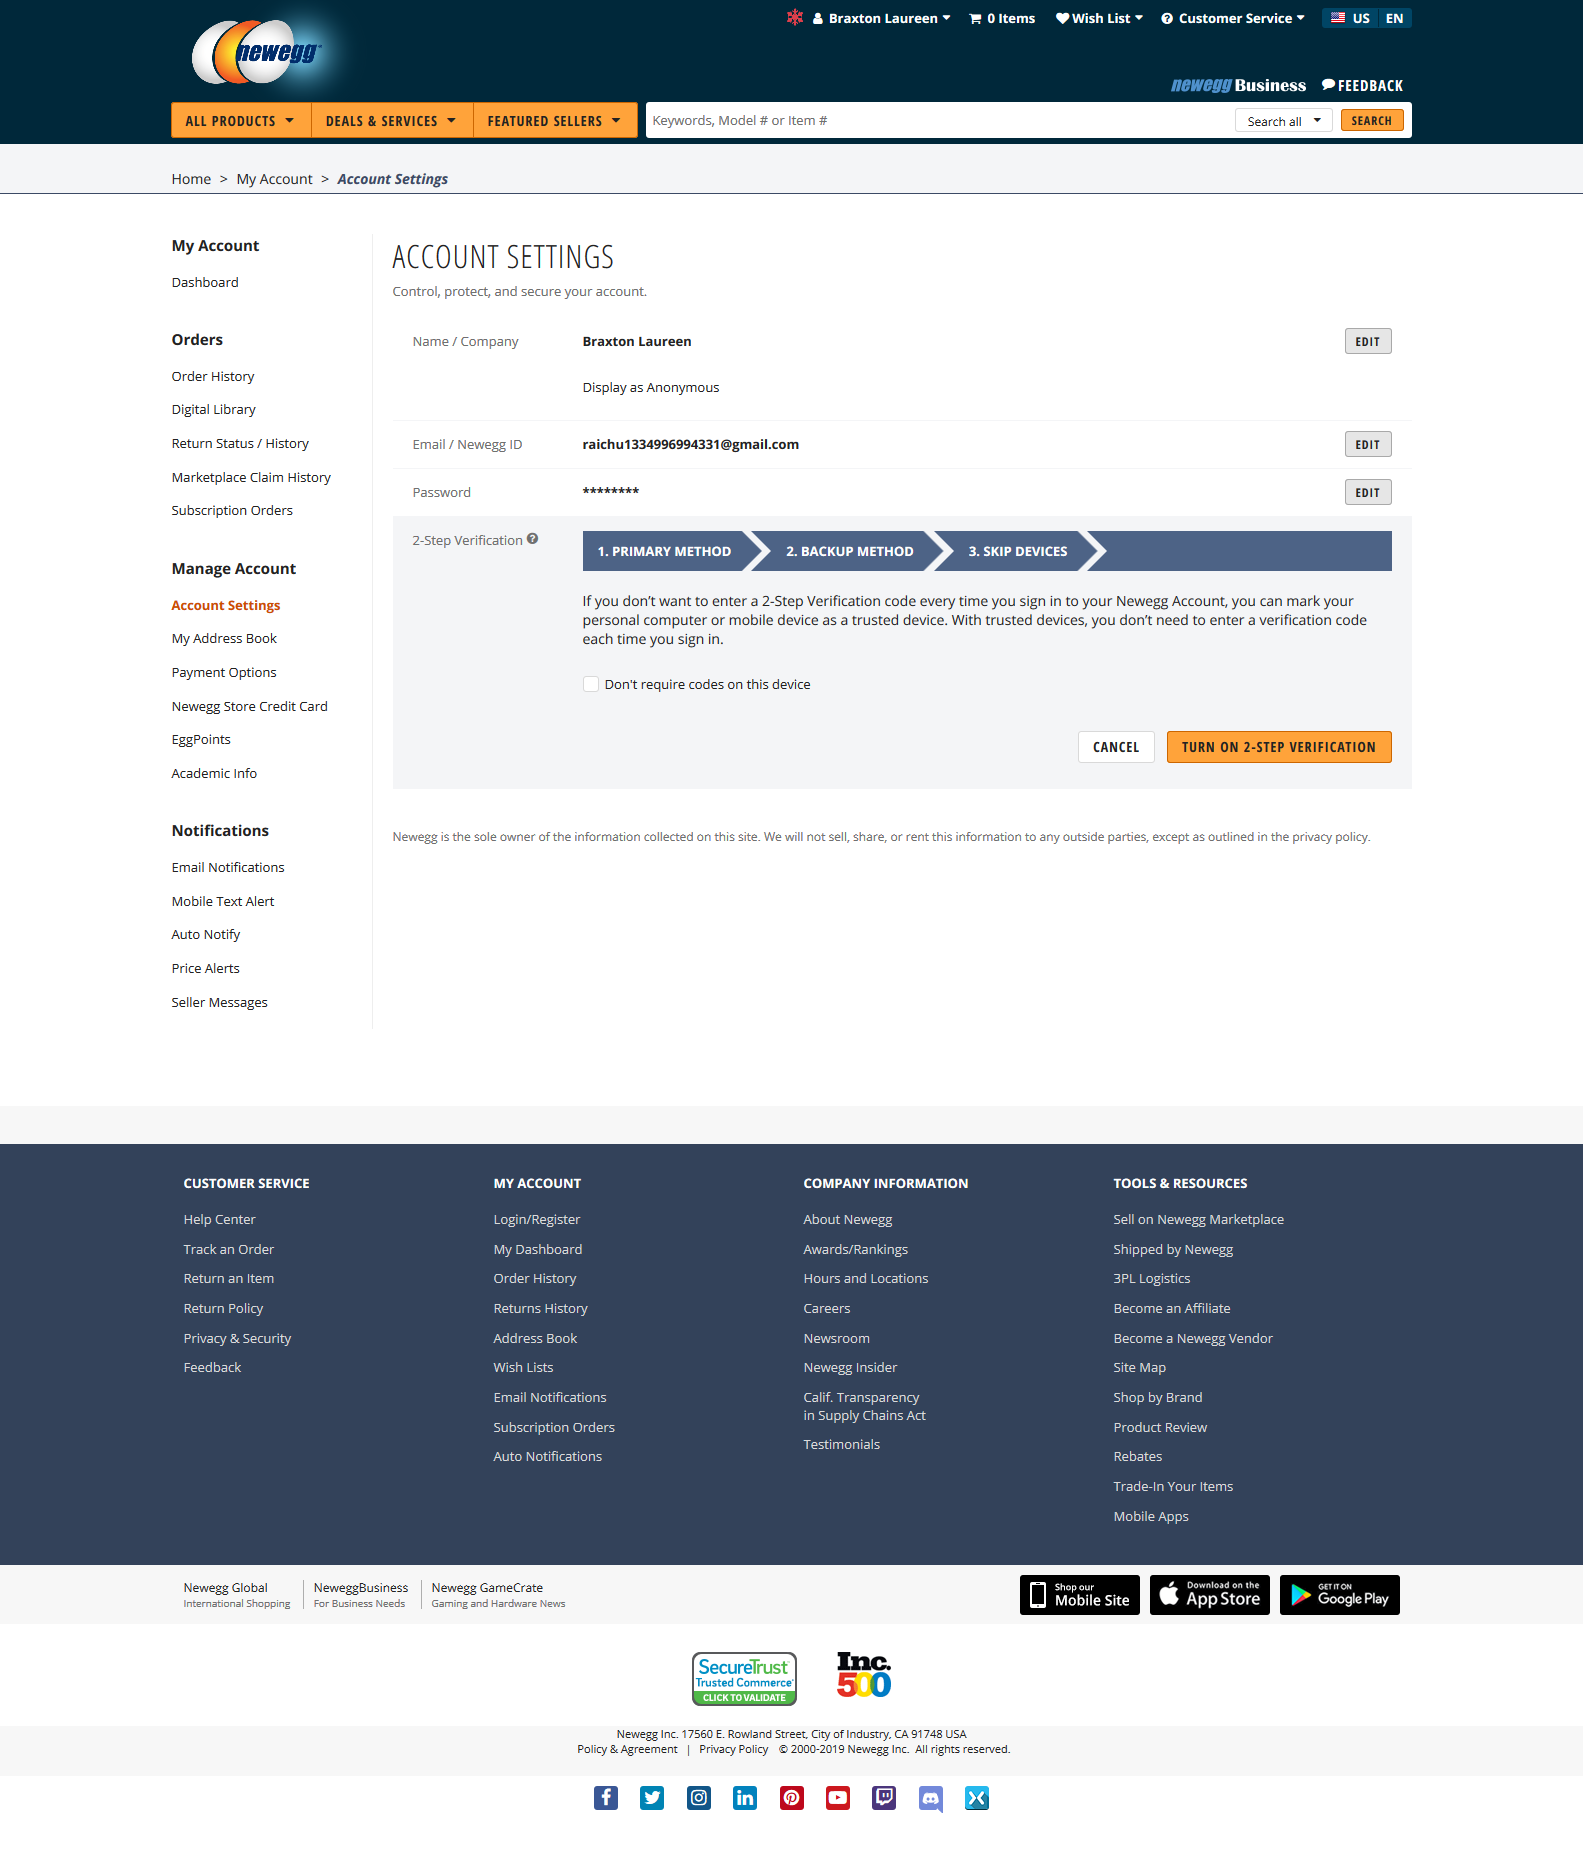Open the Facebook social icon
This screenshot has width=1583, height=1858.
tap(606, 1798)
